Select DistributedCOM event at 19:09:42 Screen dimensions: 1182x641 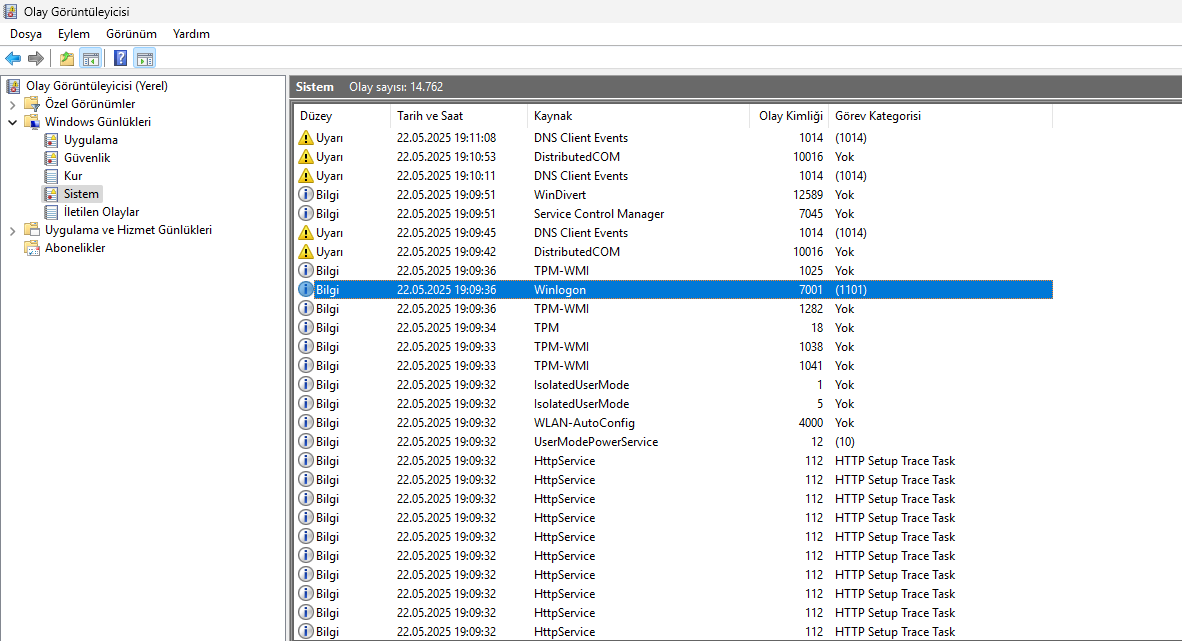tap(673, 252)
